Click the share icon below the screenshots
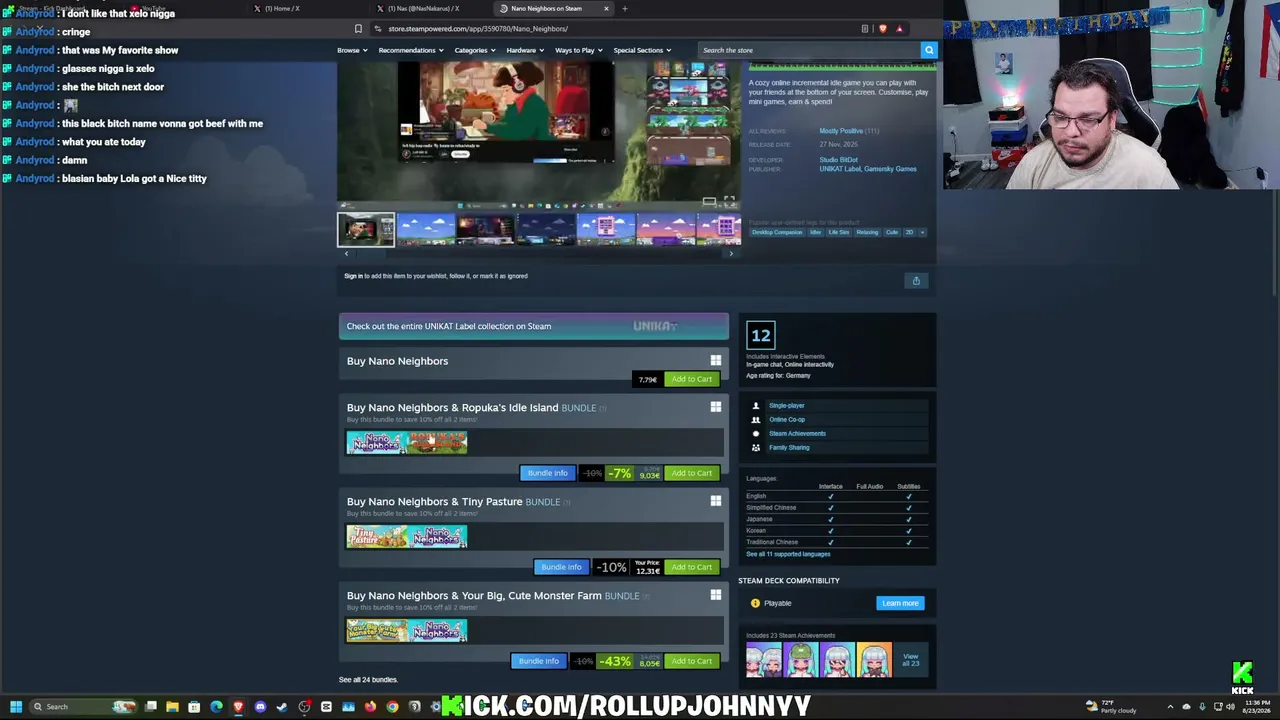Screen dimensions: 1280x720 (x=916, y=281)
